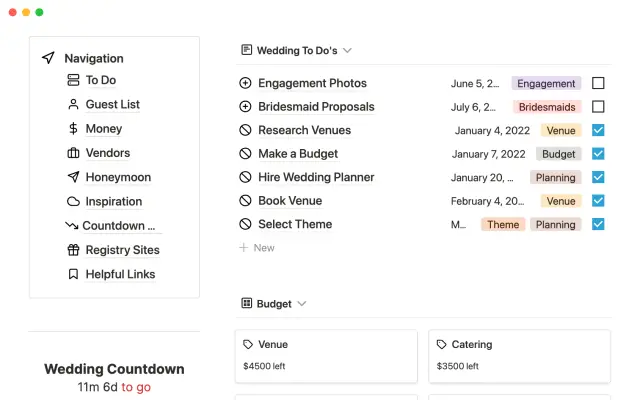Check the Bridesmaid Proposals checkbox
The width and height of the screenshot is (640, 400).
(598, 107)
